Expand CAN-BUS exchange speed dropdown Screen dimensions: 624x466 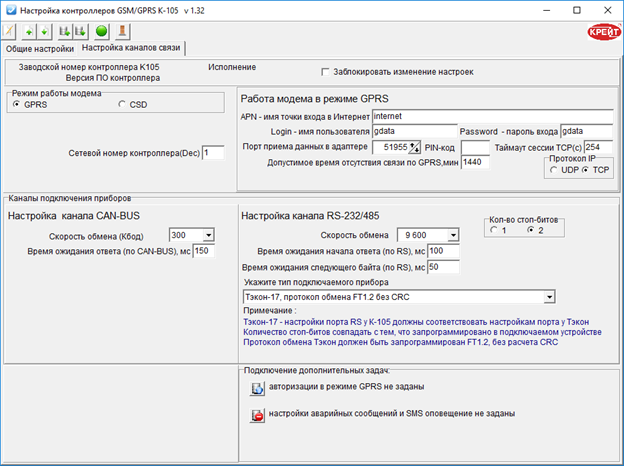[x=209, y=235]
